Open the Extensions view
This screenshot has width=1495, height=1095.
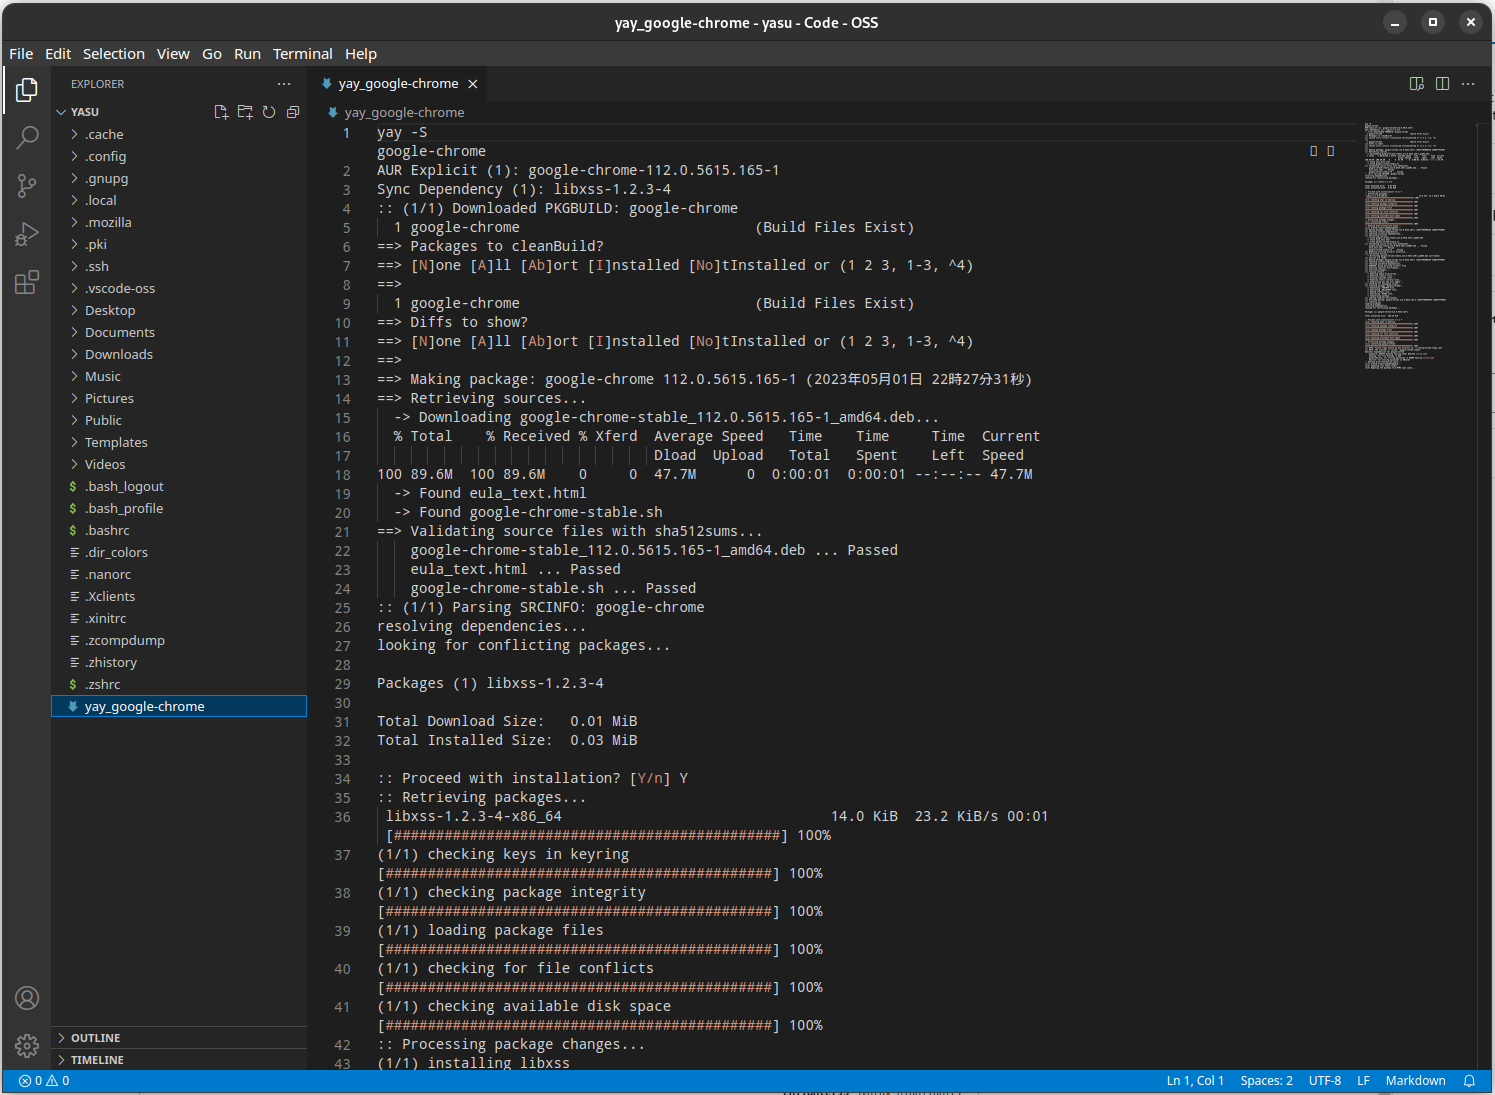27,283
